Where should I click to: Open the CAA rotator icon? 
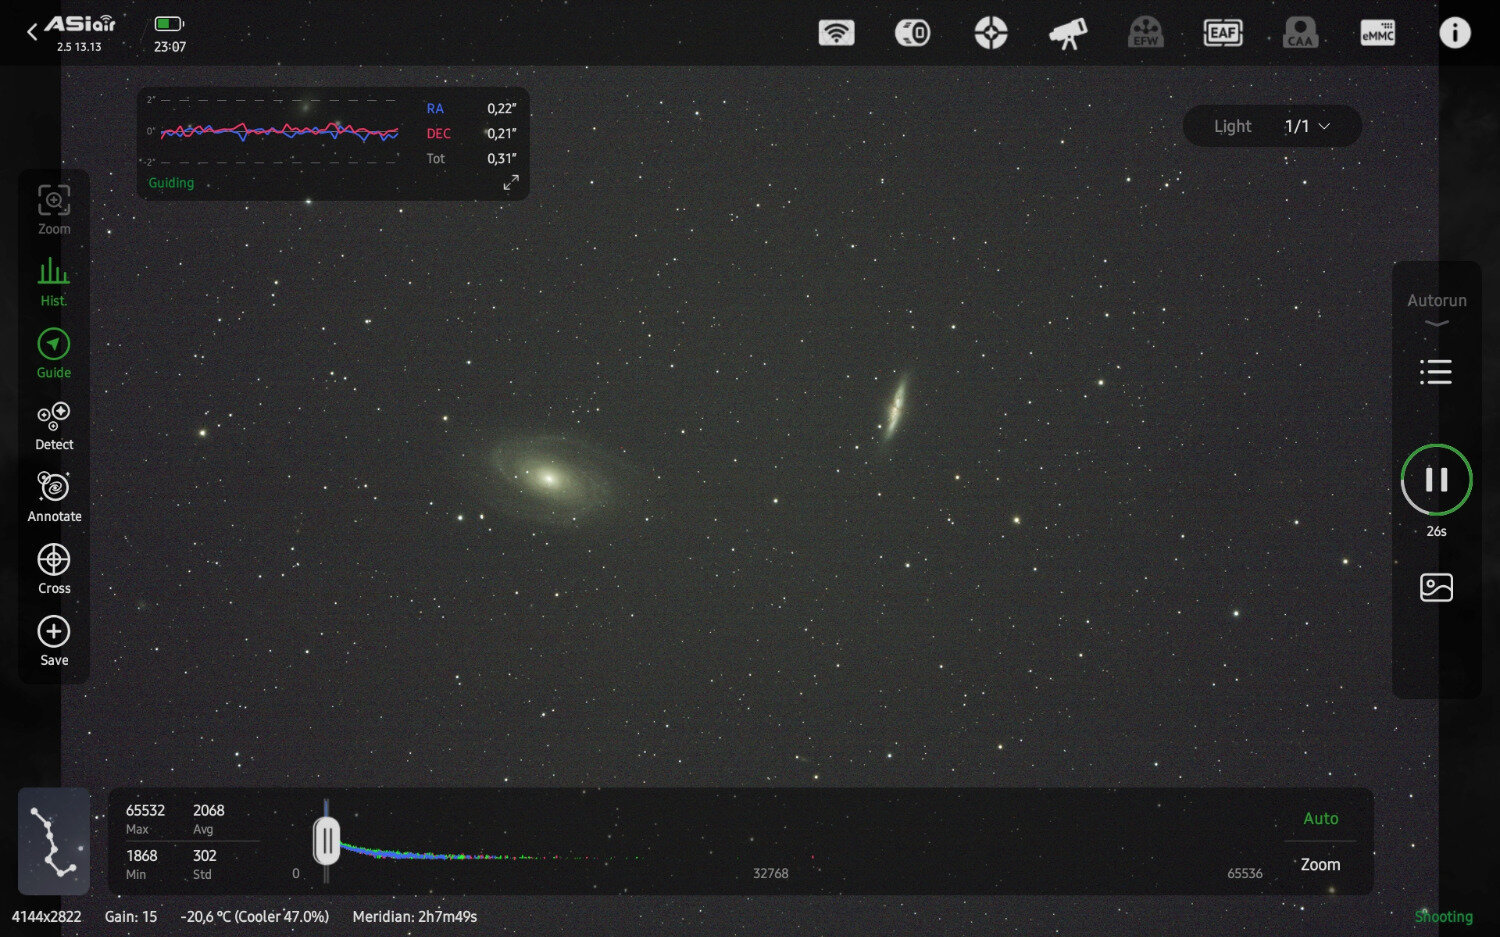(x=1300, y=33)
